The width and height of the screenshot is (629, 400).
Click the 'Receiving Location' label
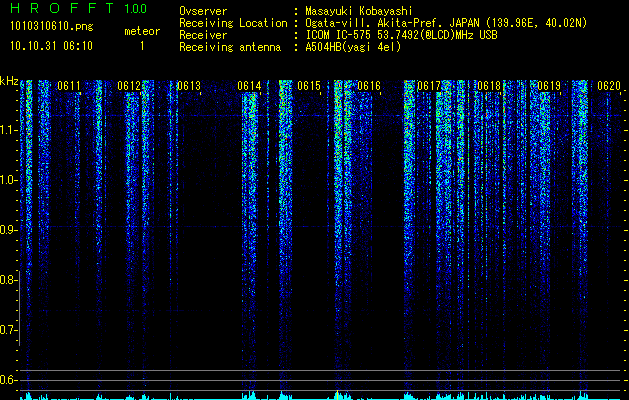pyautogui.click(x=233, y=23)
